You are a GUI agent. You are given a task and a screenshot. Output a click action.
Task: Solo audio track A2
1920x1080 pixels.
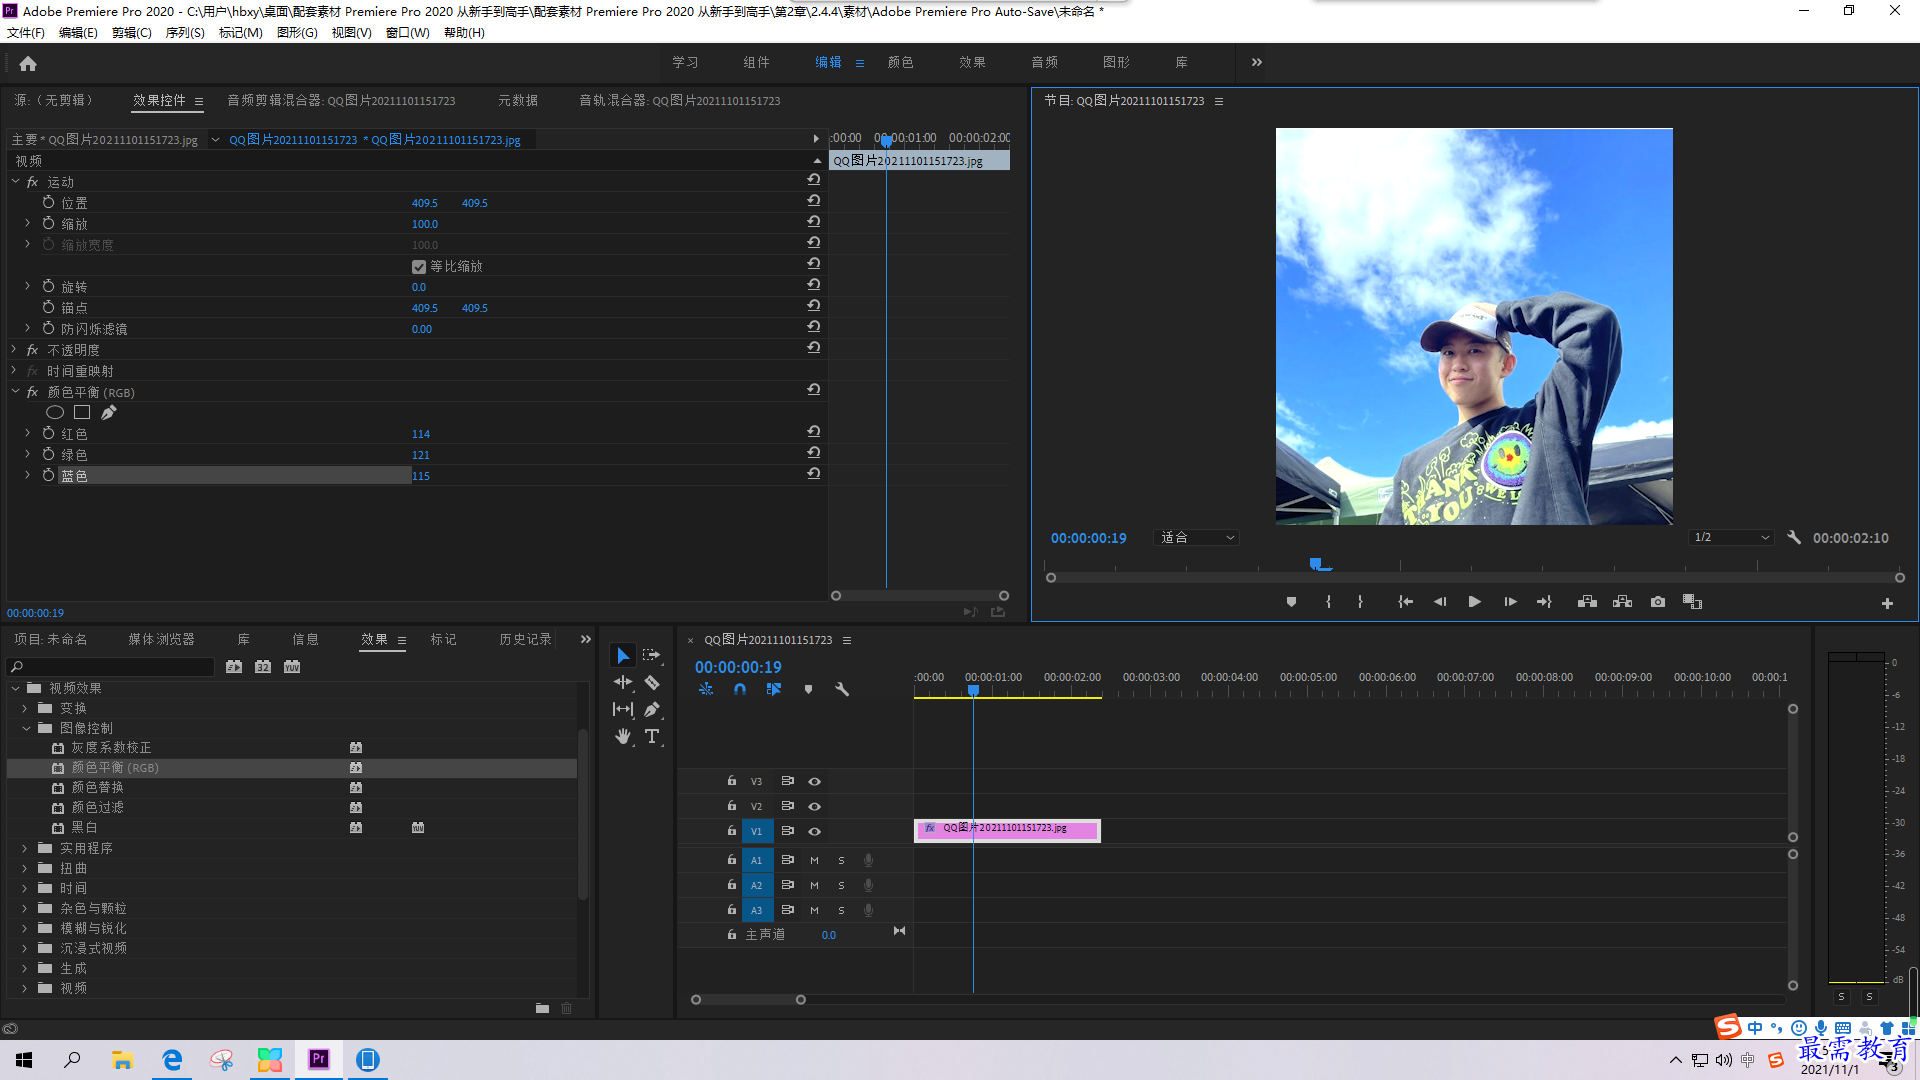(841, 885)
